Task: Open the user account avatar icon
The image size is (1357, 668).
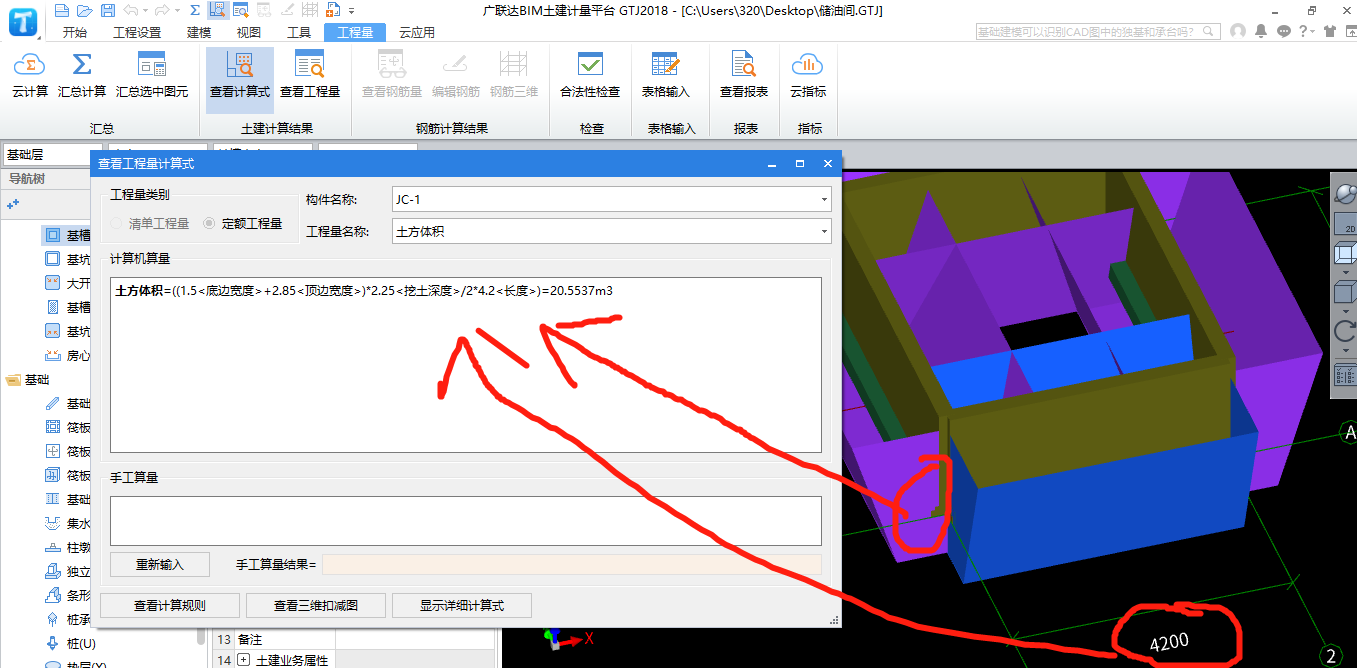Action: (1238, 31)
